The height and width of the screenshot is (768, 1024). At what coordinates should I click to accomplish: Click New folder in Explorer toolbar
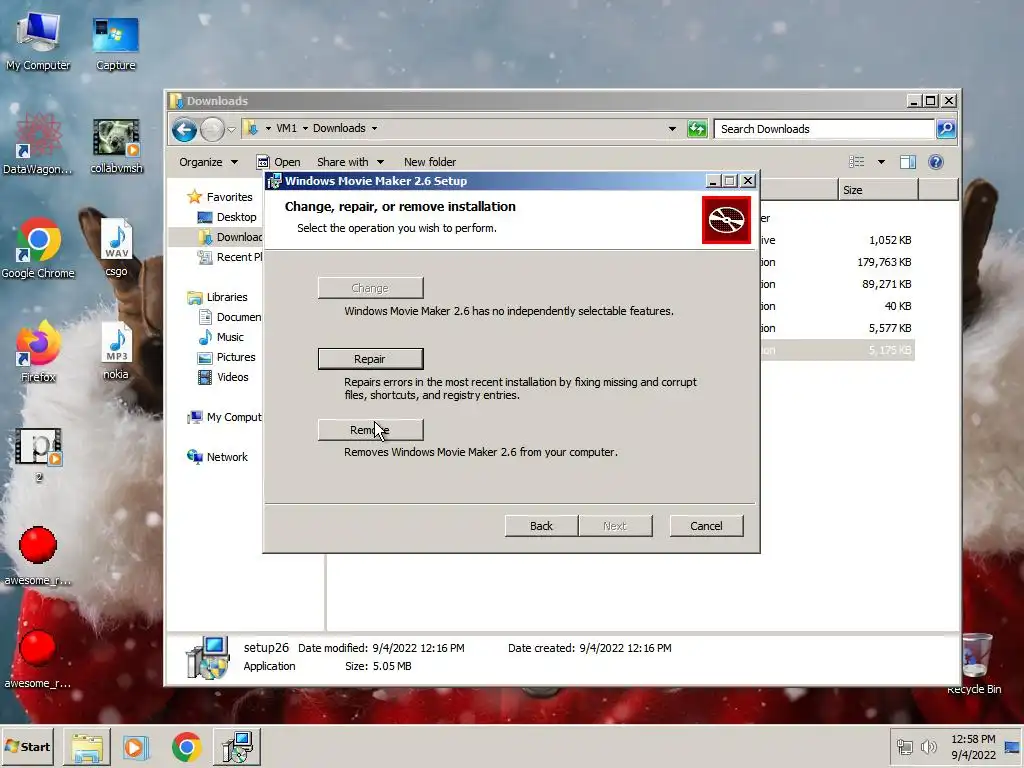[x=430, y=162]
